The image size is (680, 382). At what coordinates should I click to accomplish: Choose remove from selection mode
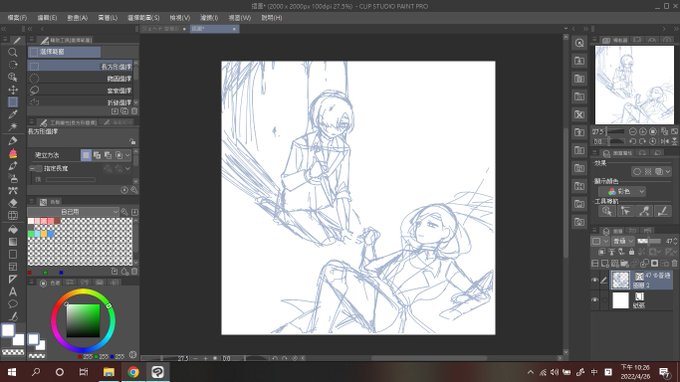pyautogui.click(x=108, y=155)
